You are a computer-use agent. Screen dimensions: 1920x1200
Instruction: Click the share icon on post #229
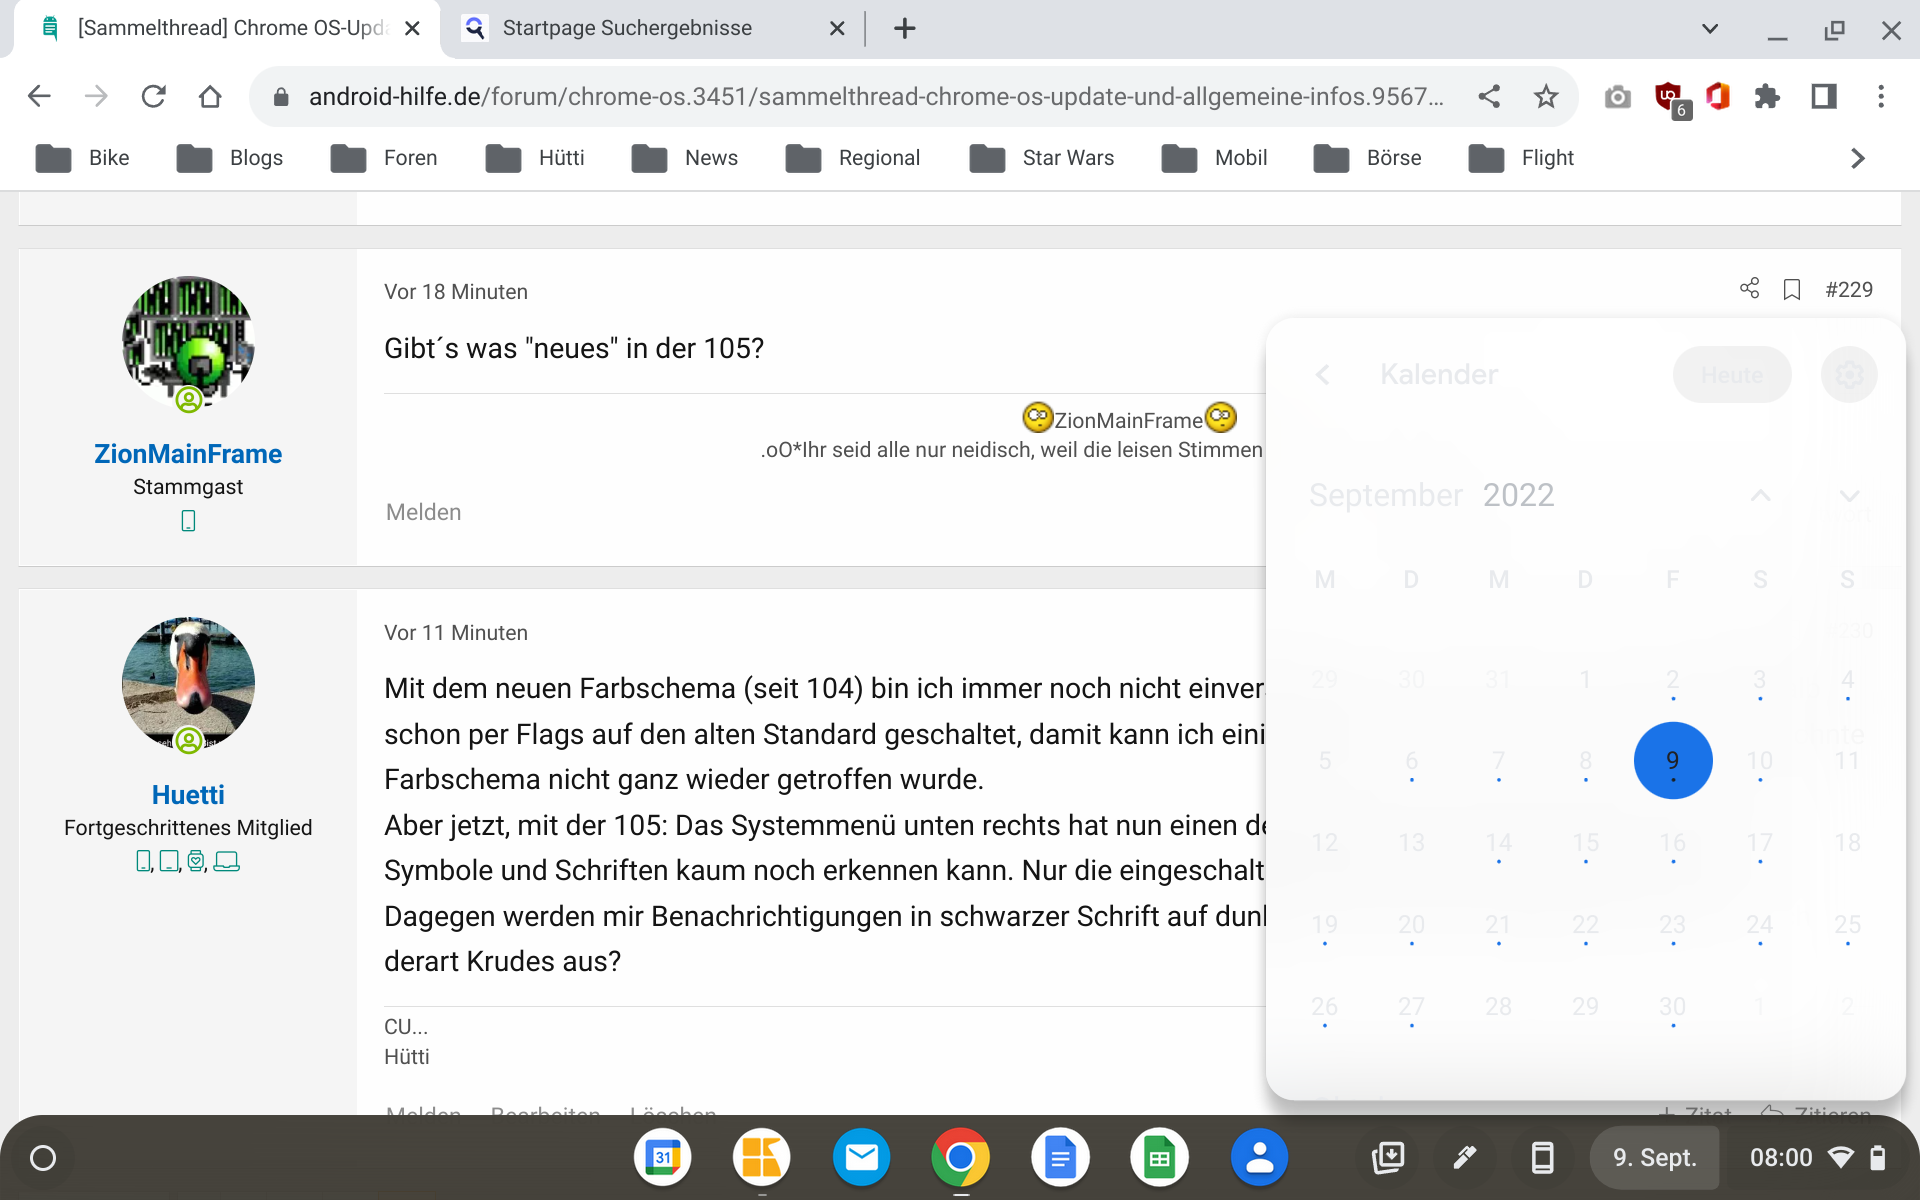coord(1749,289)
